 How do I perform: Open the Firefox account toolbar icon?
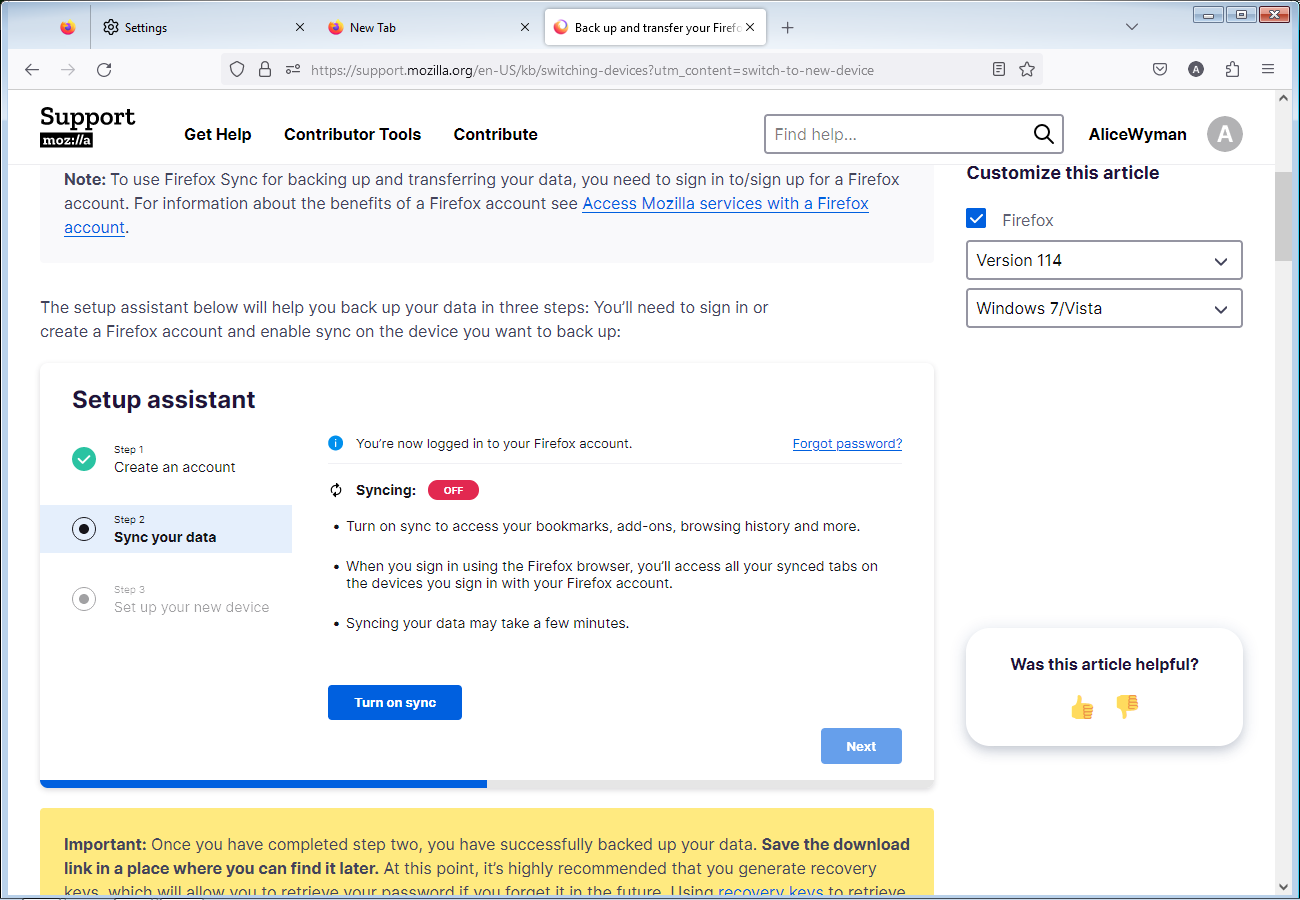click(x=1196, y=70)
